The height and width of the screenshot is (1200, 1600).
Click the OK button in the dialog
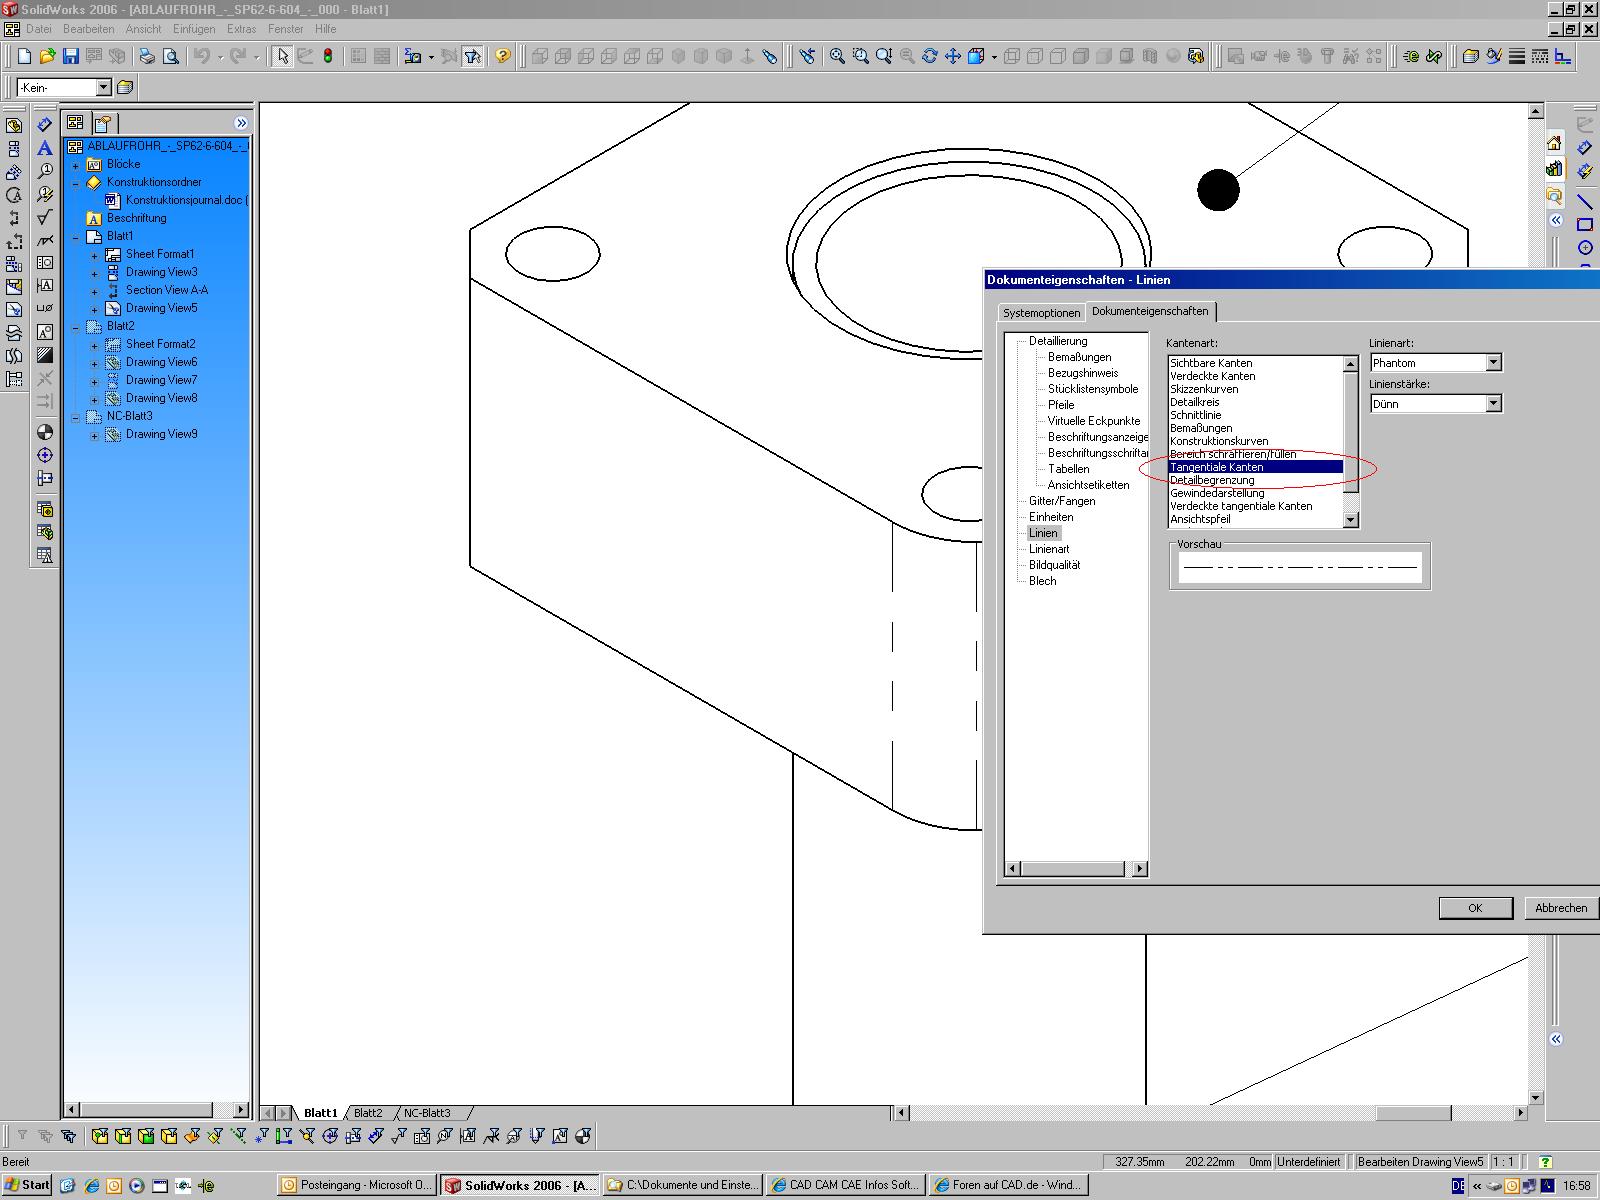[x=1475, y=908]
